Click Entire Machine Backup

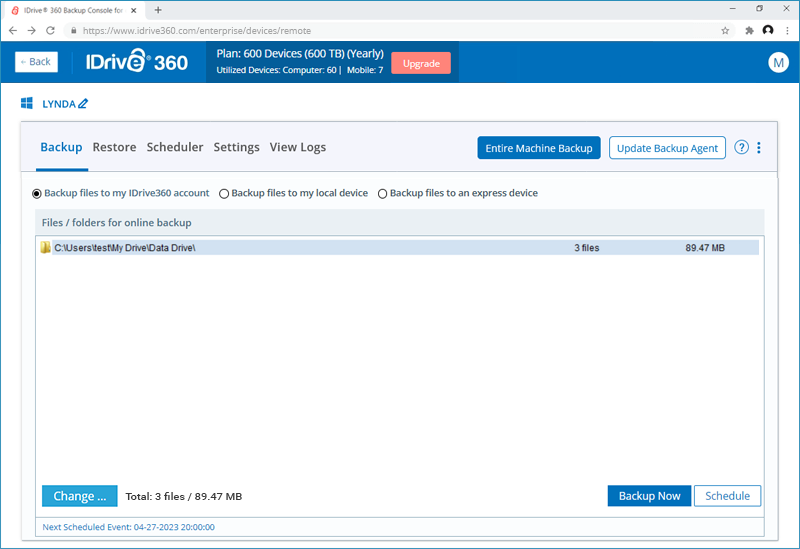click(x=539, y=148)
